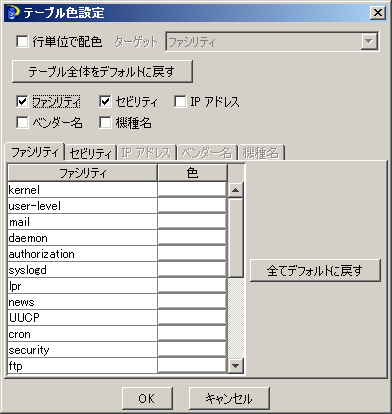This screenshot has width=392, height=414.
Task: Click the ファシリティ column header
Action: pos(82,173)
